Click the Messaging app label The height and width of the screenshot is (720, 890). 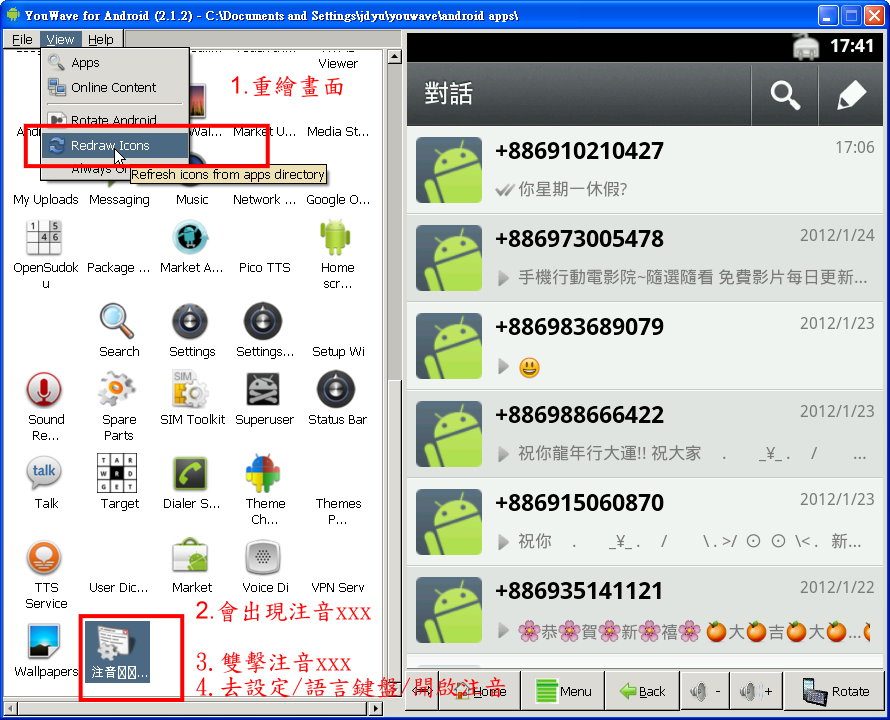click(119, 199)
